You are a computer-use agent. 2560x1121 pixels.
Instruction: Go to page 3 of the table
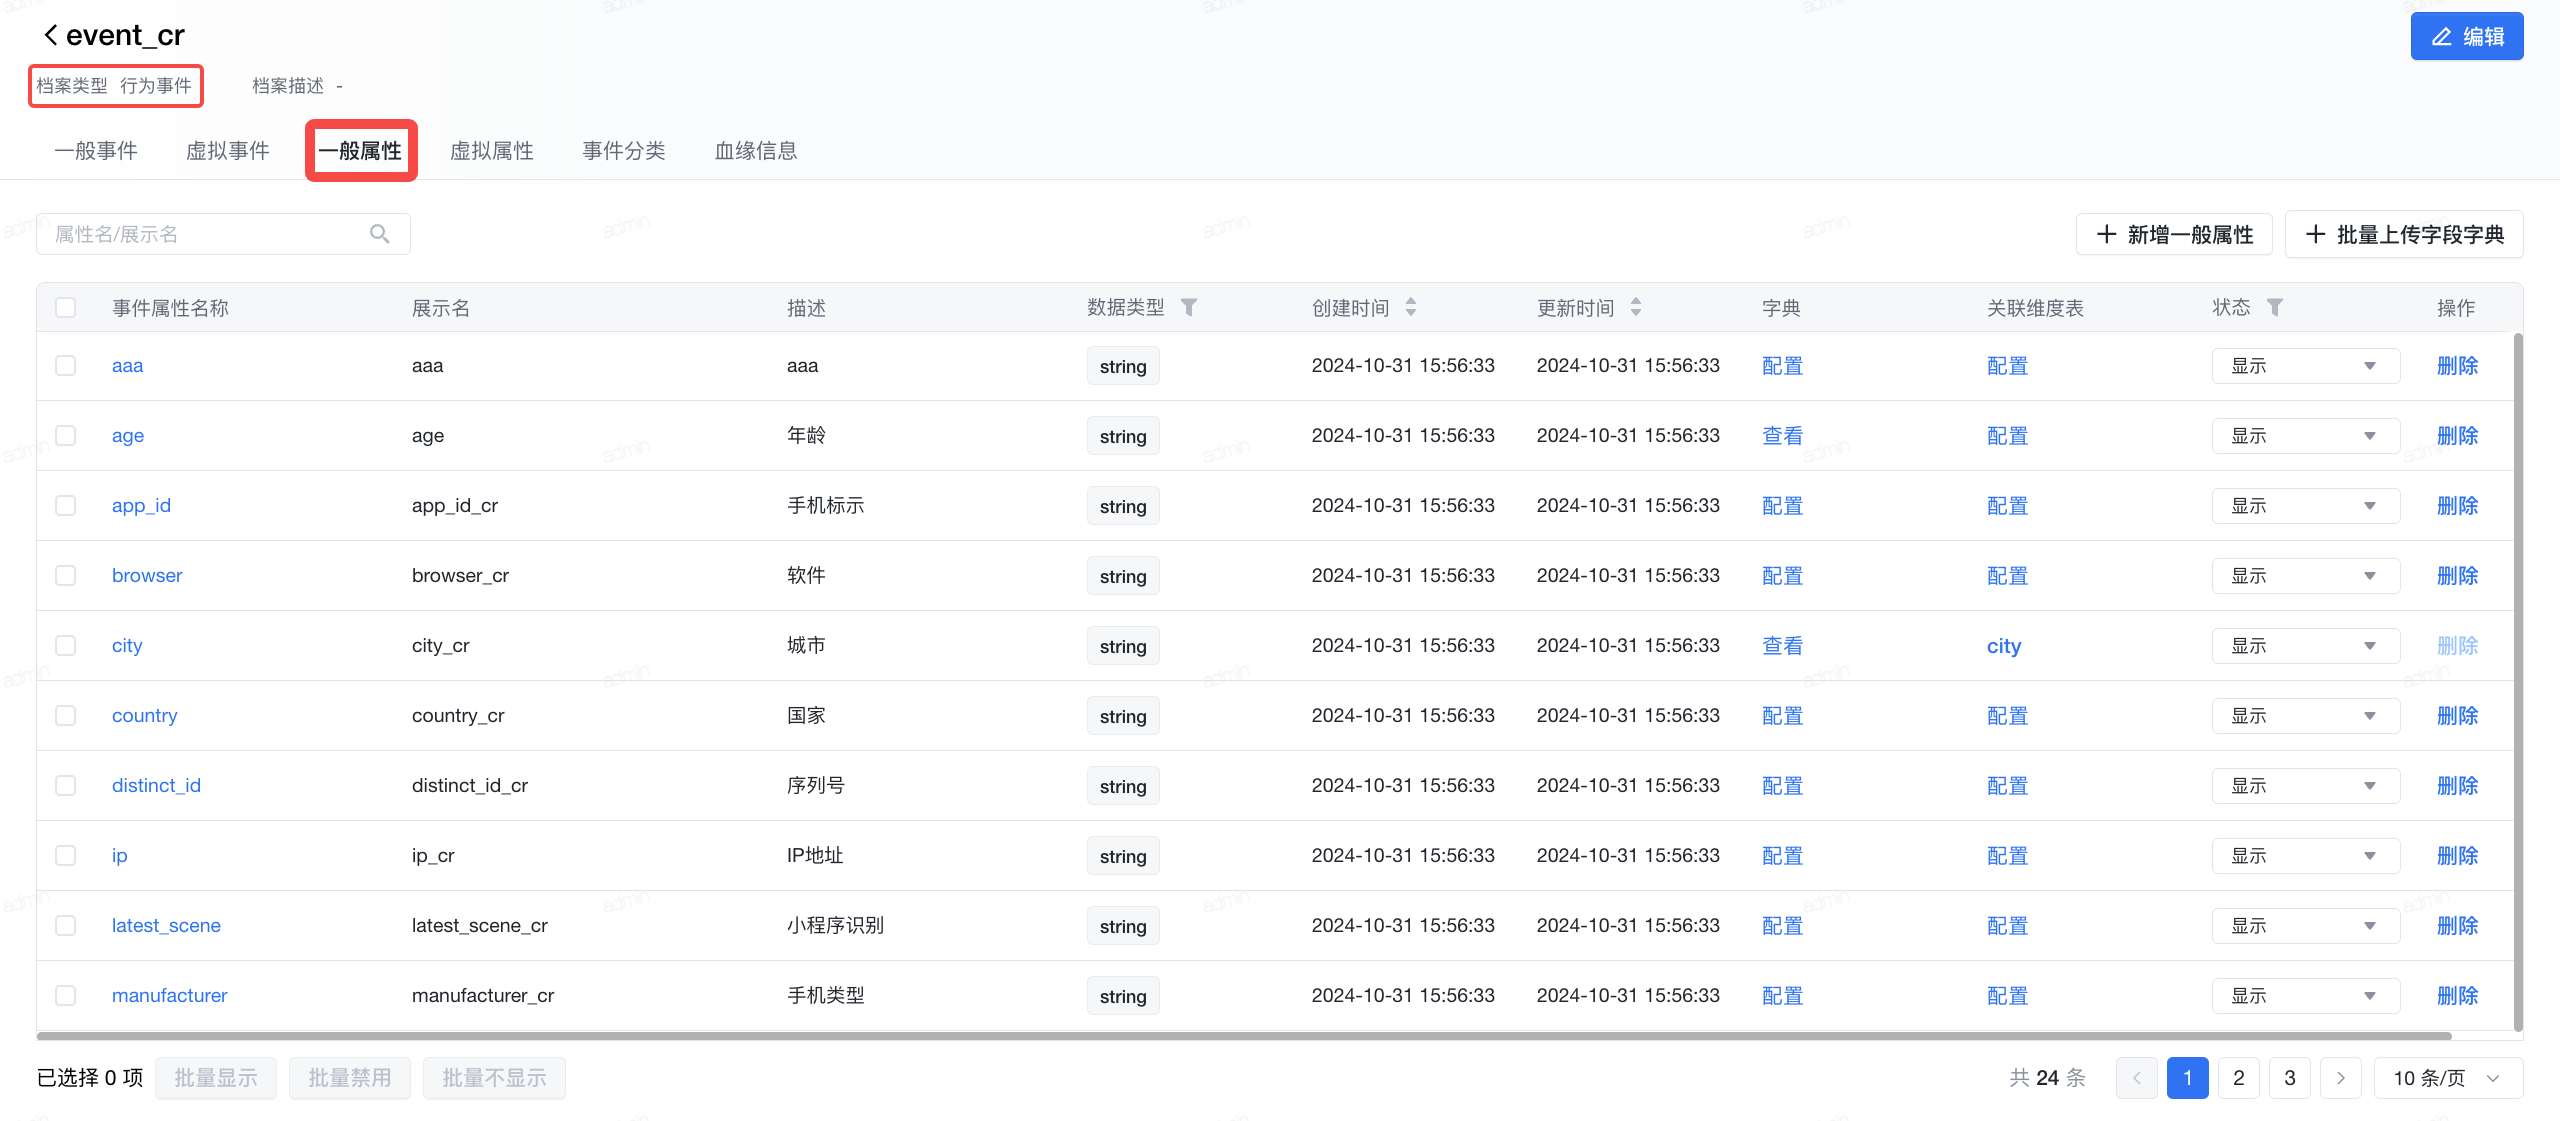(x=2290, y=1078)
